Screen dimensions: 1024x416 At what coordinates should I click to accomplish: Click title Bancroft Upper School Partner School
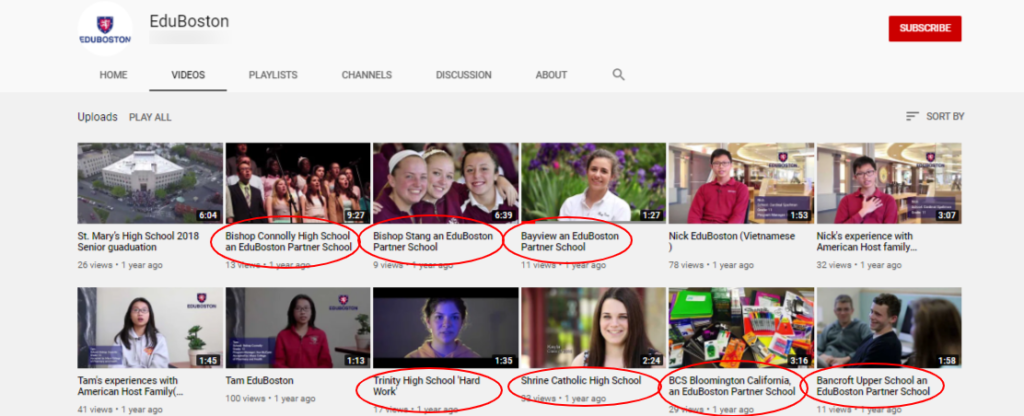tap(873, 386)
